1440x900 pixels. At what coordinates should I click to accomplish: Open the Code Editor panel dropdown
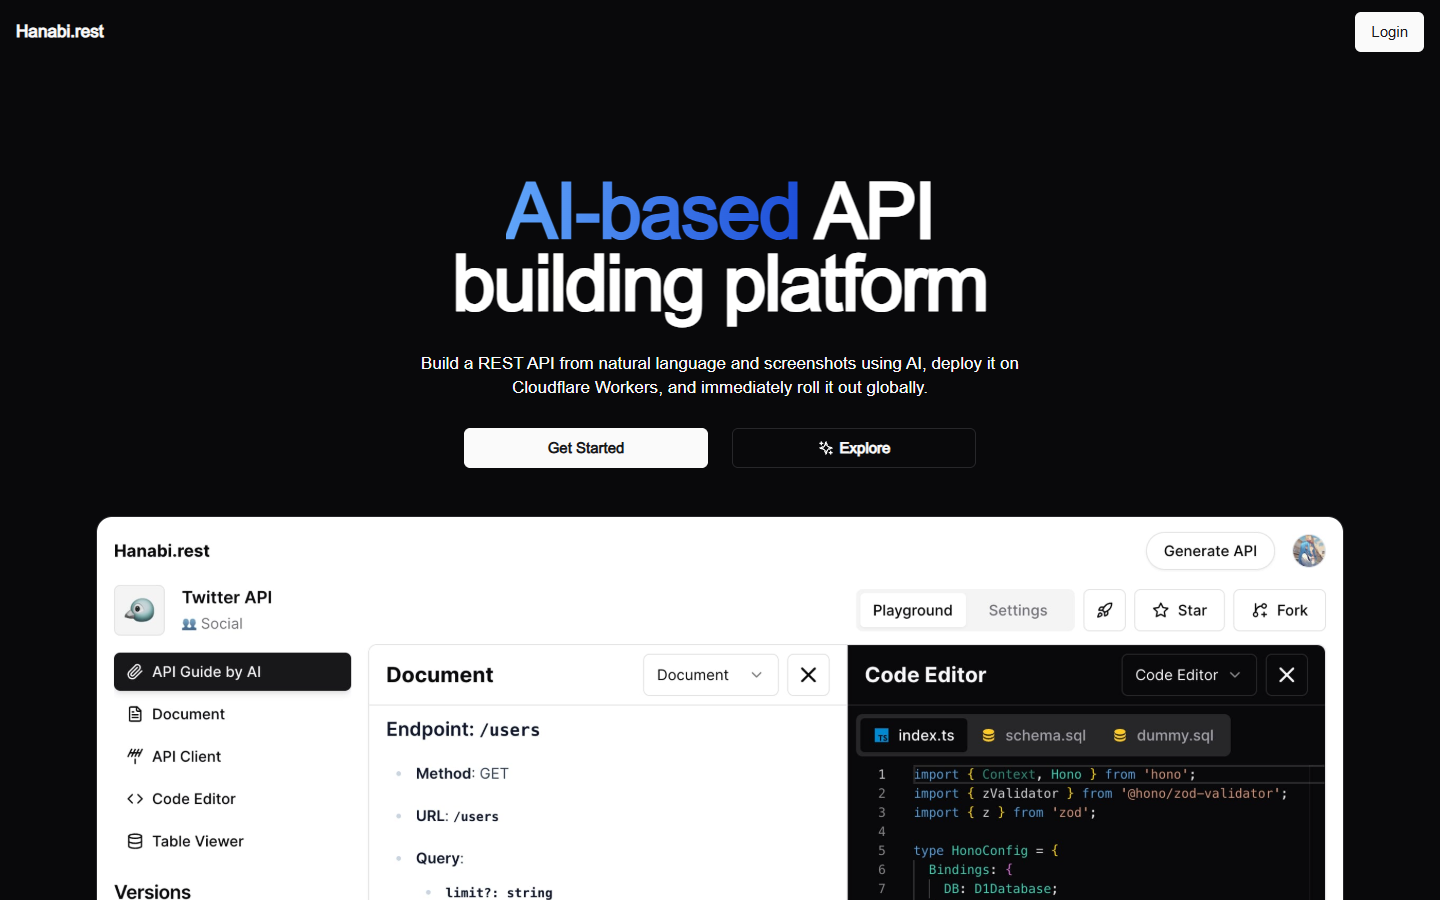pos(1189,675)
